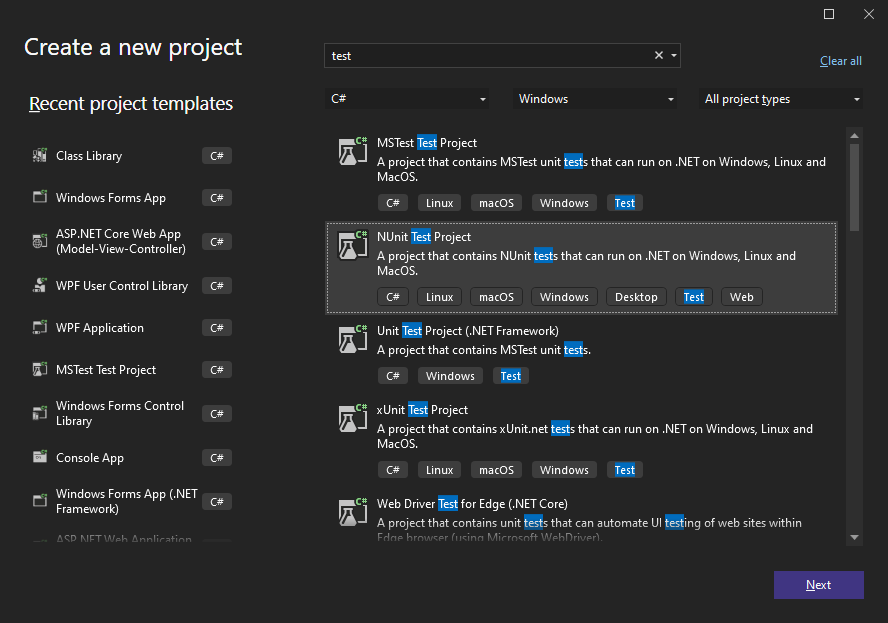Click the MSTest Test Project flask icon in results

point(353,151)
